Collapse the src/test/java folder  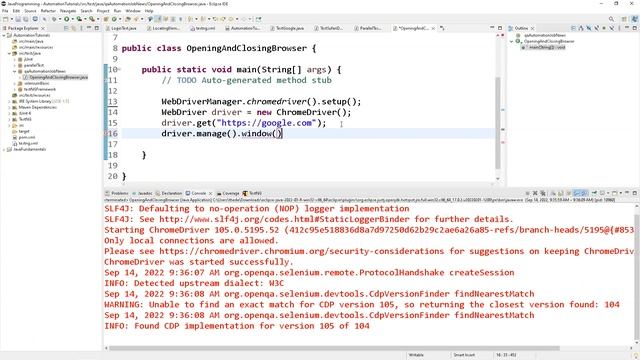pos(9,53)
